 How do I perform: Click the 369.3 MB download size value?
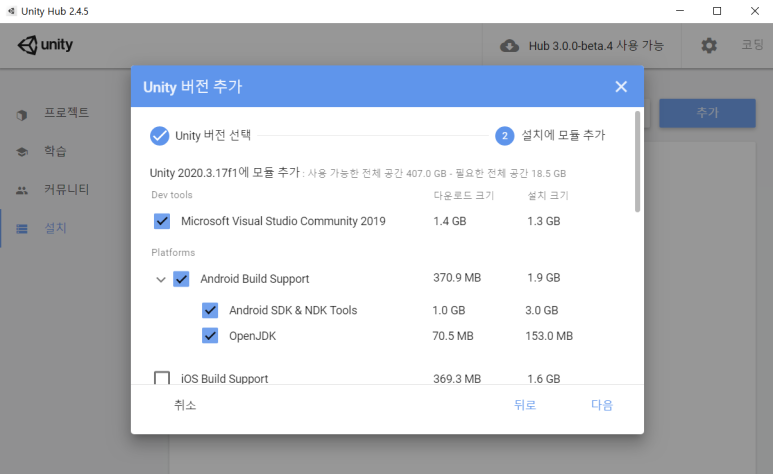457,378
